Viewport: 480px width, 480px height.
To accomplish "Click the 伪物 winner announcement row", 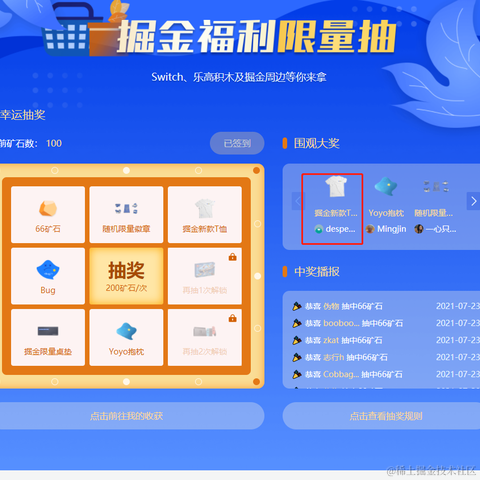I will 386,306.
